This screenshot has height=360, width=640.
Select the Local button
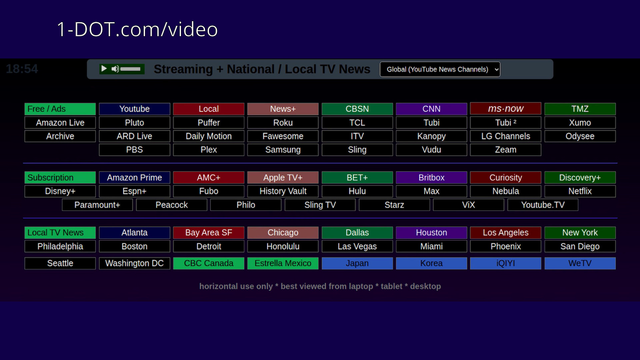tap(209, 109)
